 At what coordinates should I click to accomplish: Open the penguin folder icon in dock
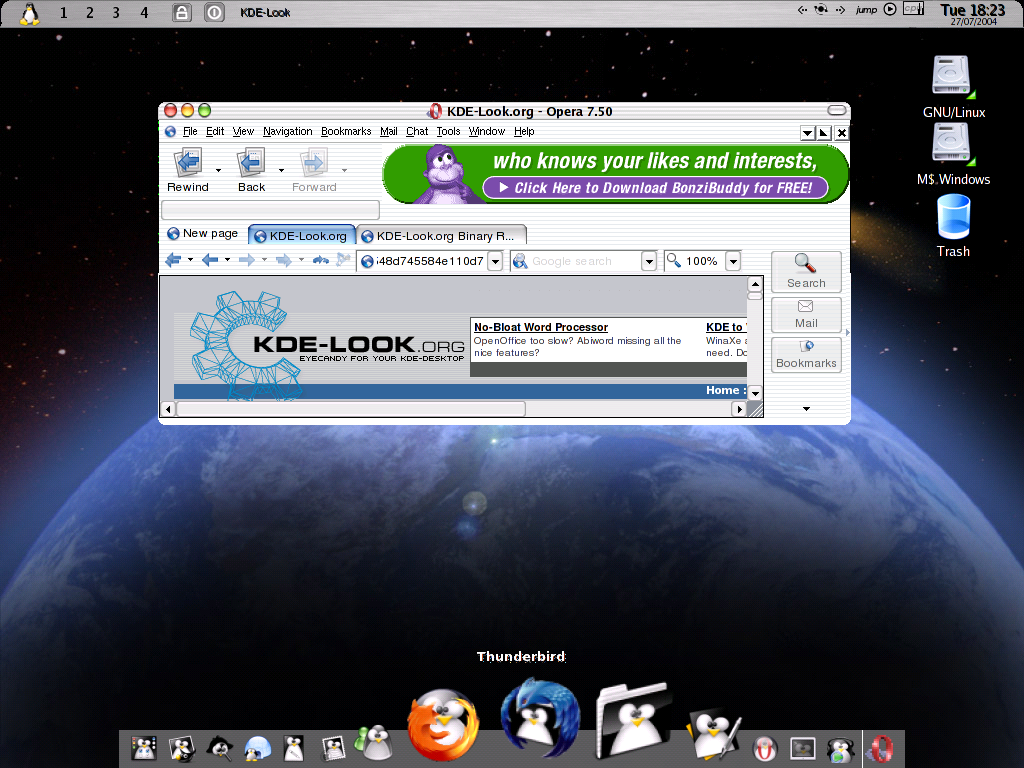point(633,720)
